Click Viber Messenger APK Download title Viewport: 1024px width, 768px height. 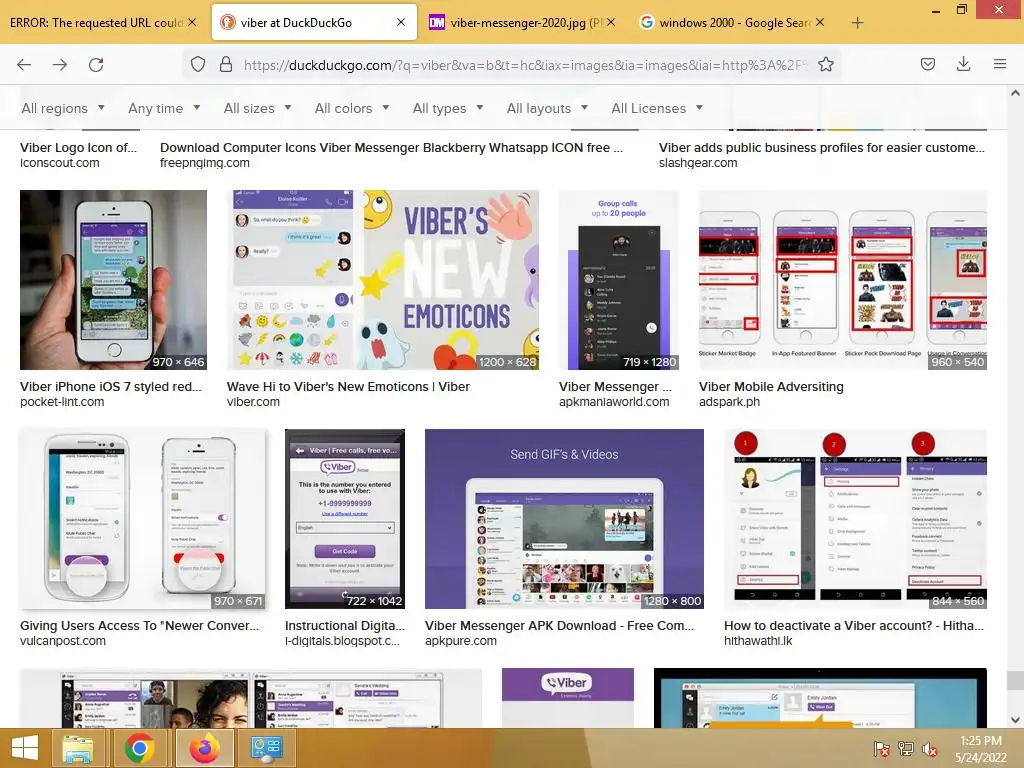(x=560, y=626)
